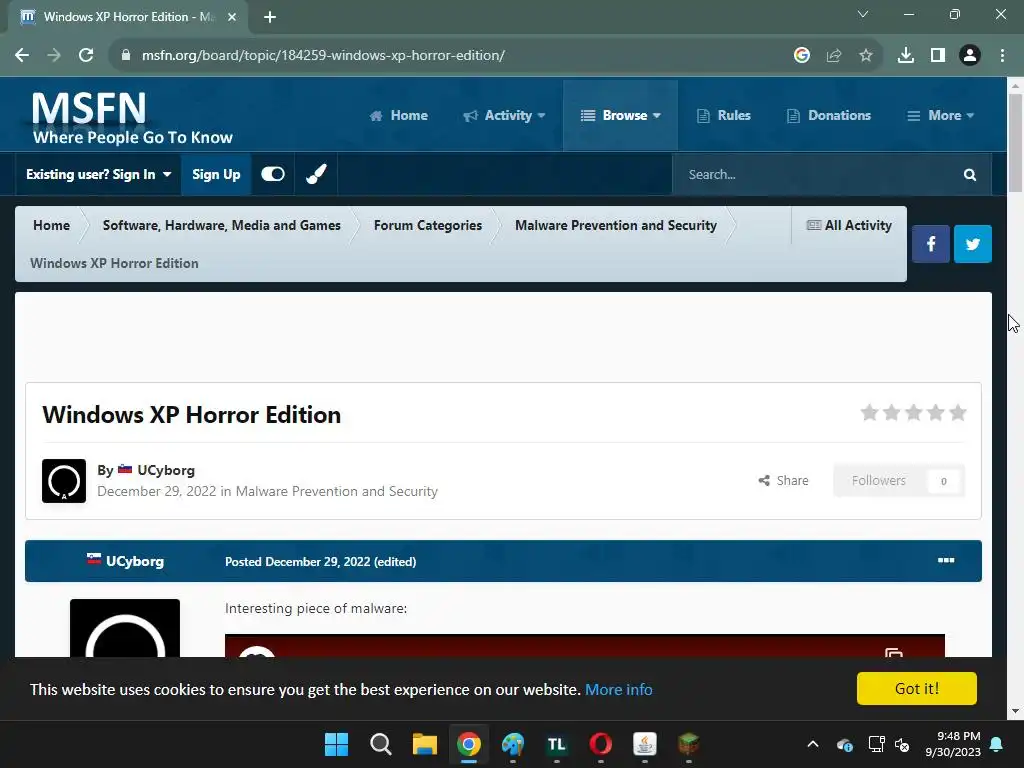Open the tab search chevron
Image resolution: width=1024 pixels, height=768 pixels.
point(863,14)
